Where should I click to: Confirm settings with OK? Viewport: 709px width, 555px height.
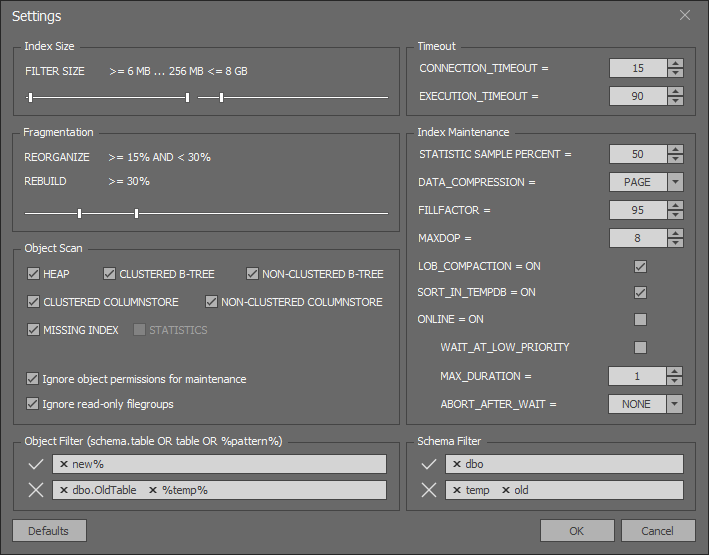577,531
